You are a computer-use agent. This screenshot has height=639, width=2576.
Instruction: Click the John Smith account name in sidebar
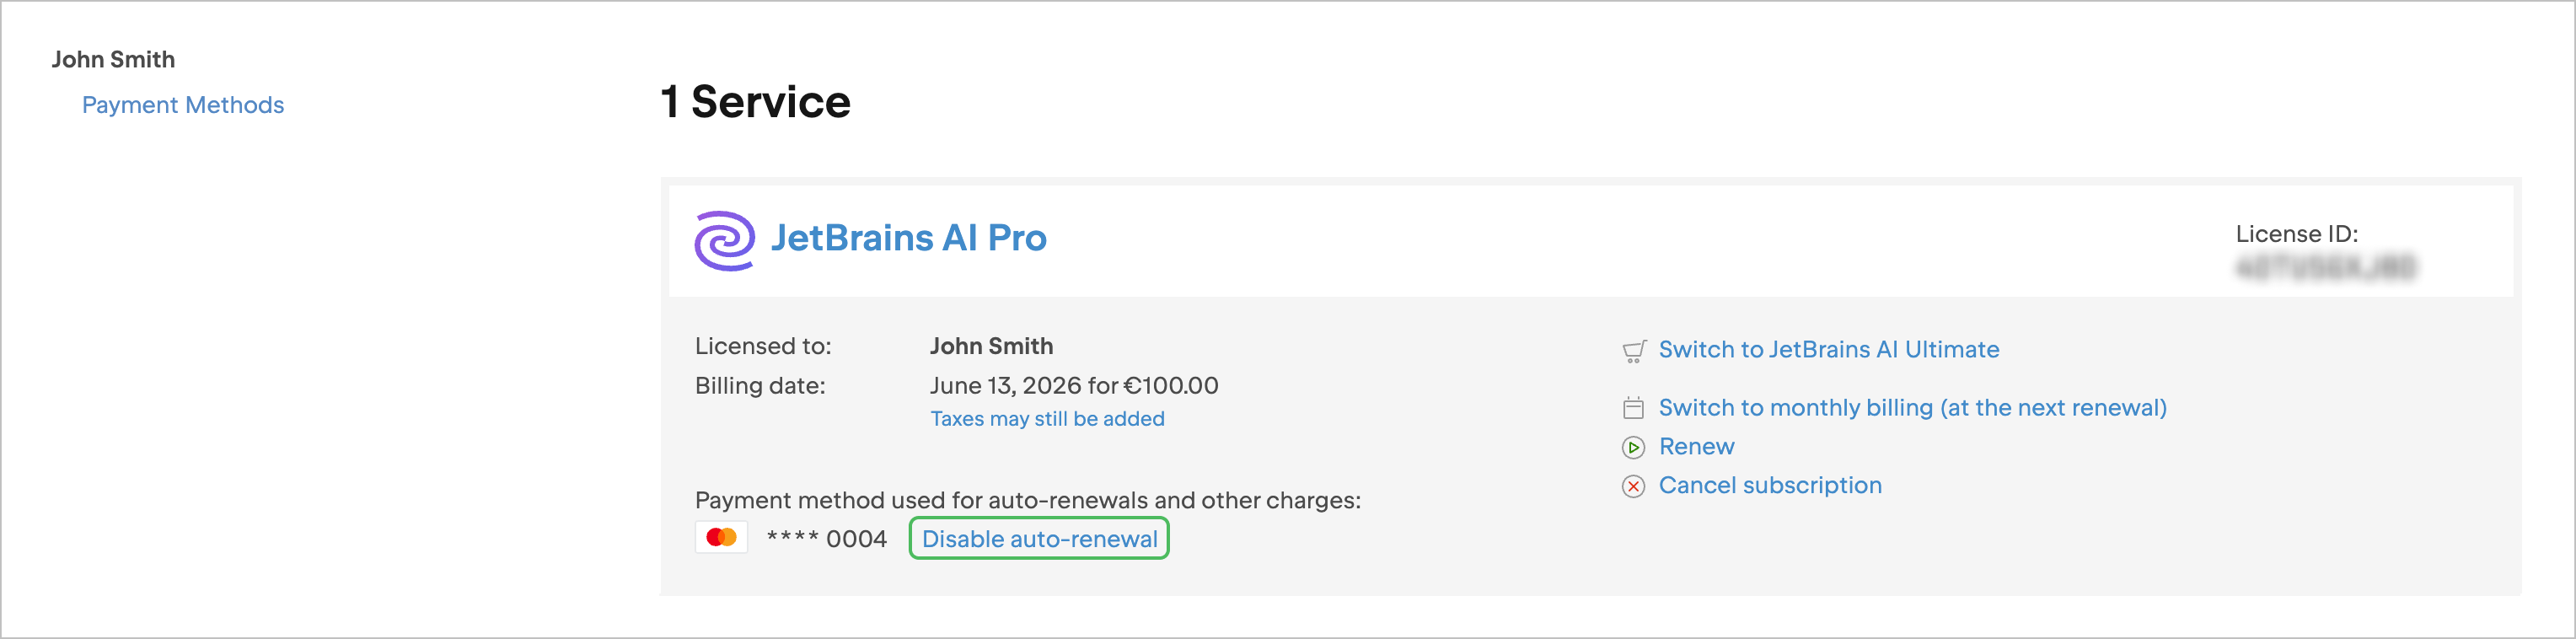pos(113,60)
